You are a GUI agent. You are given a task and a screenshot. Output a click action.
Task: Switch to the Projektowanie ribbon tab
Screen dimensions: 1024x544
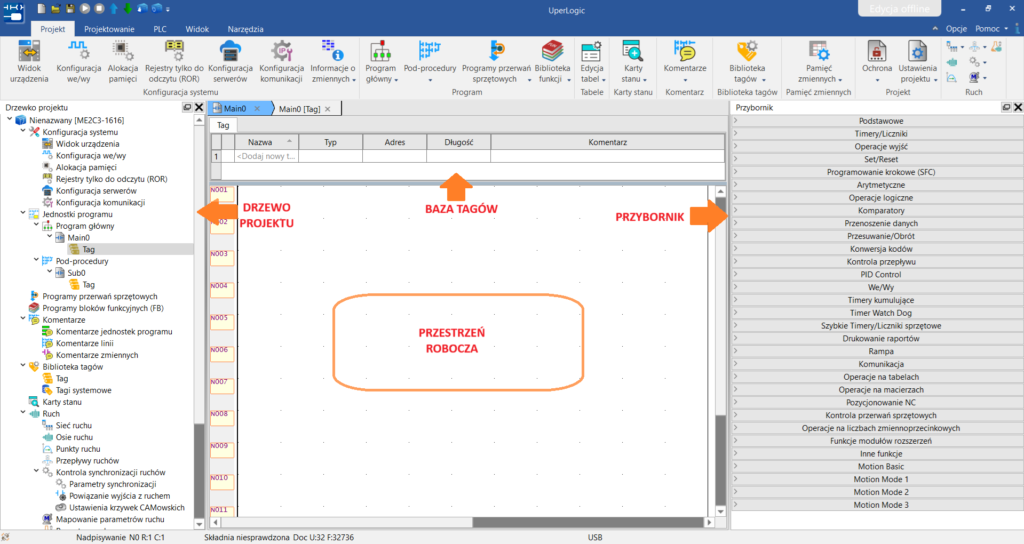[x=109, y=29]
